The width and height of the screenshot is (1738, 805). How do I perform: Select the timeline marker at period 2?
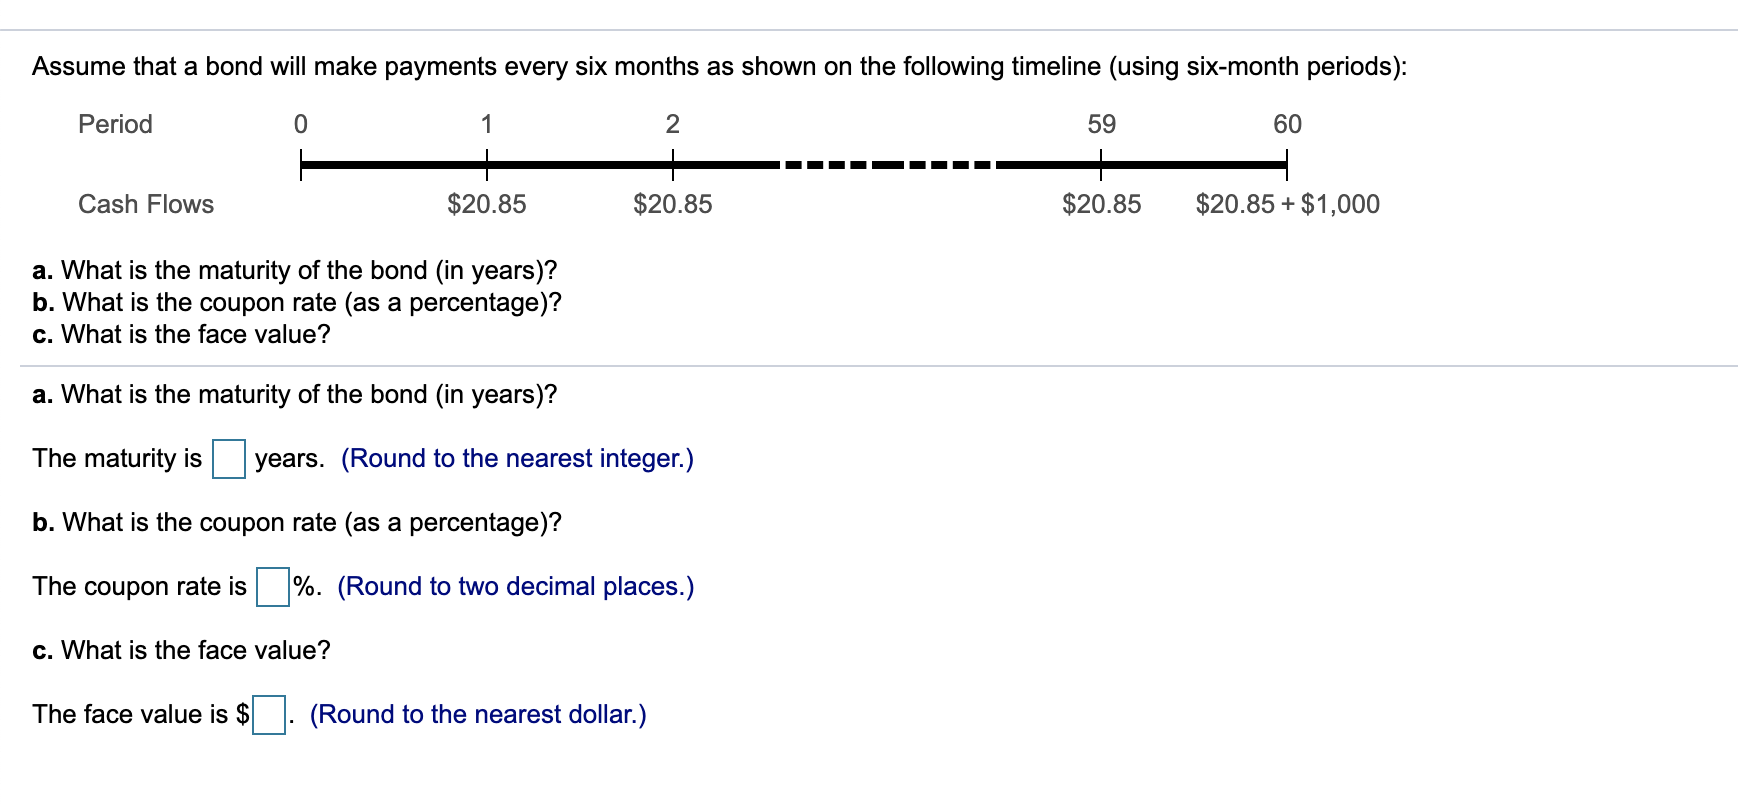click(x=673, y=163)
